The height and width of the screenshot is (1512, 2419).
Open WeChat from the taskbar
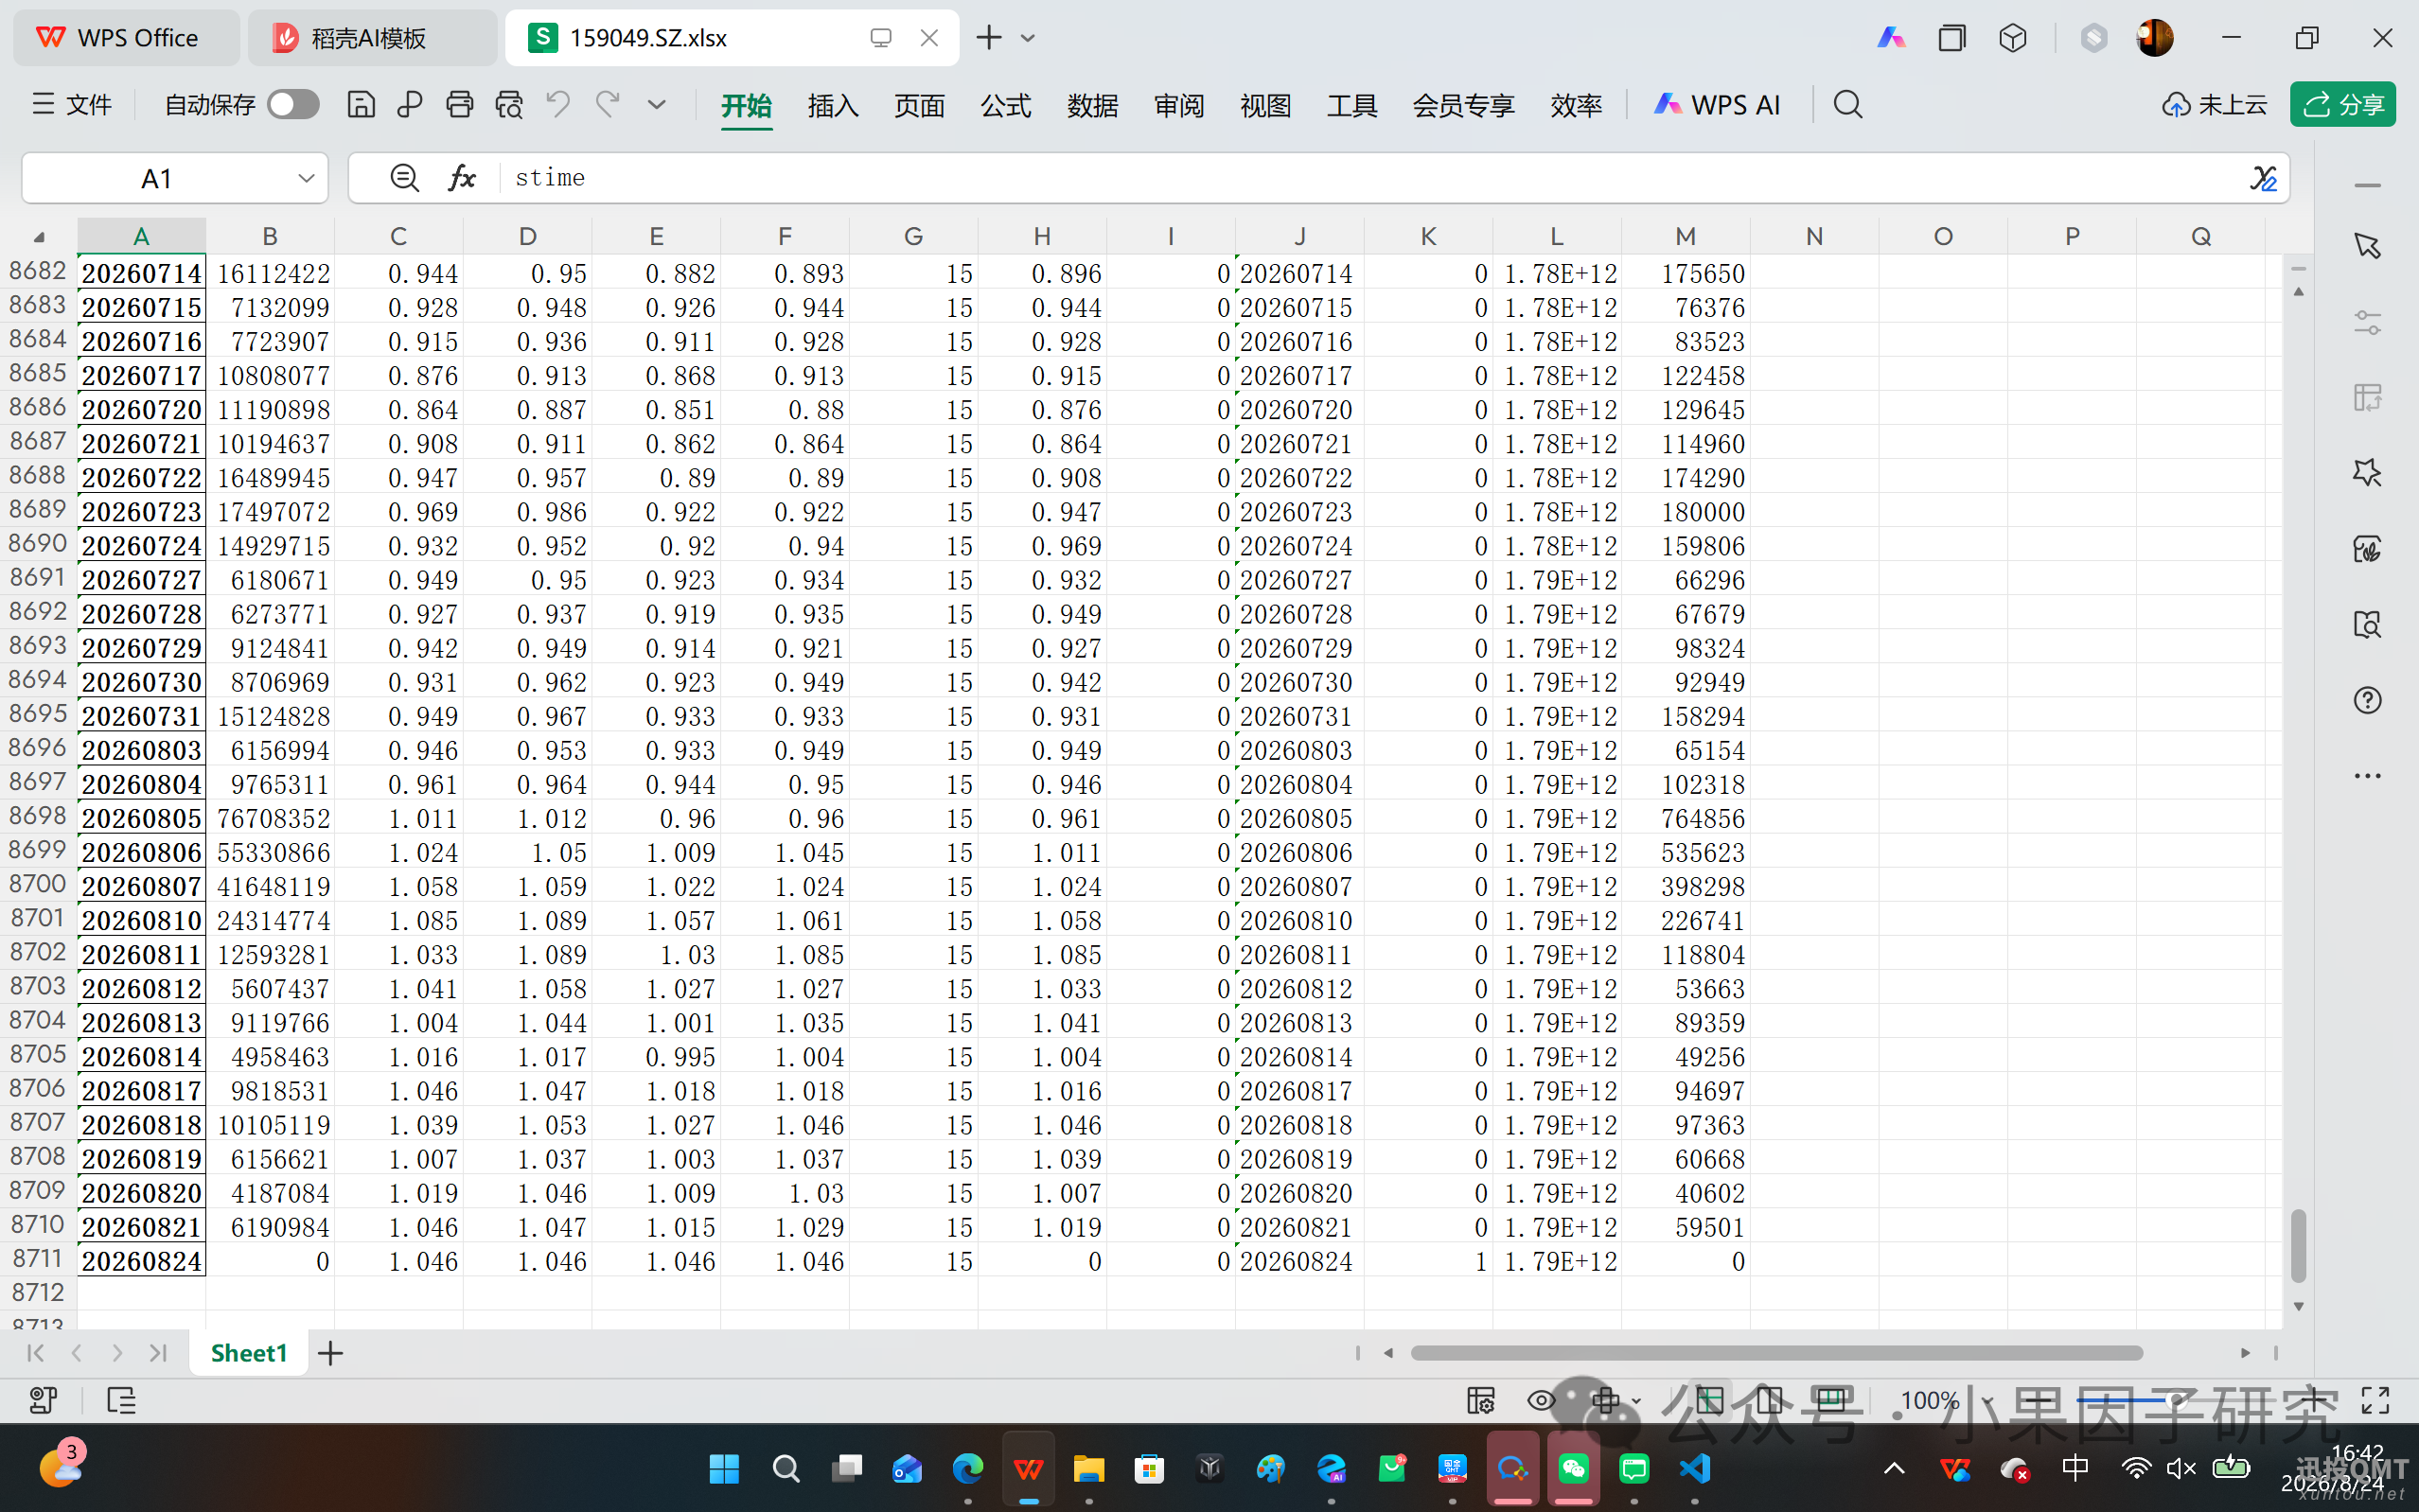[x=1573, y=1468]
